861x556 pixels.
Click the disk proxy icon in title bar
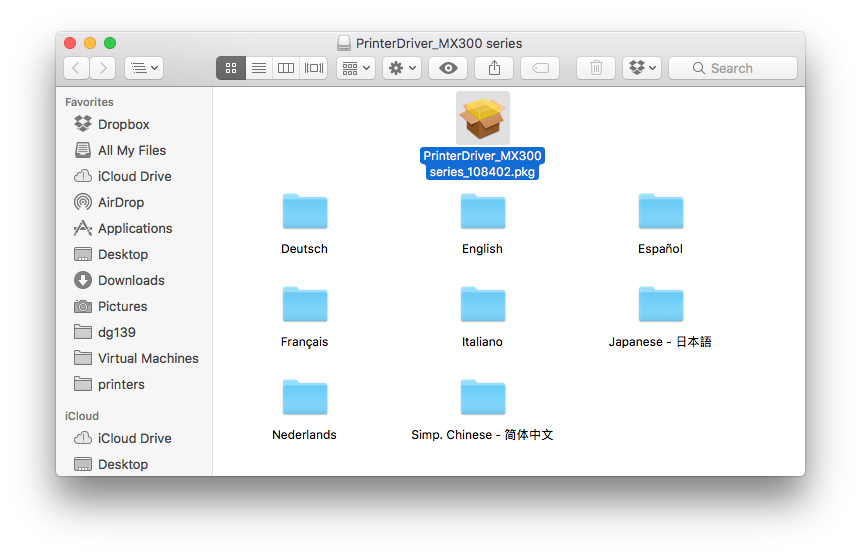click(x=344, y=43)
